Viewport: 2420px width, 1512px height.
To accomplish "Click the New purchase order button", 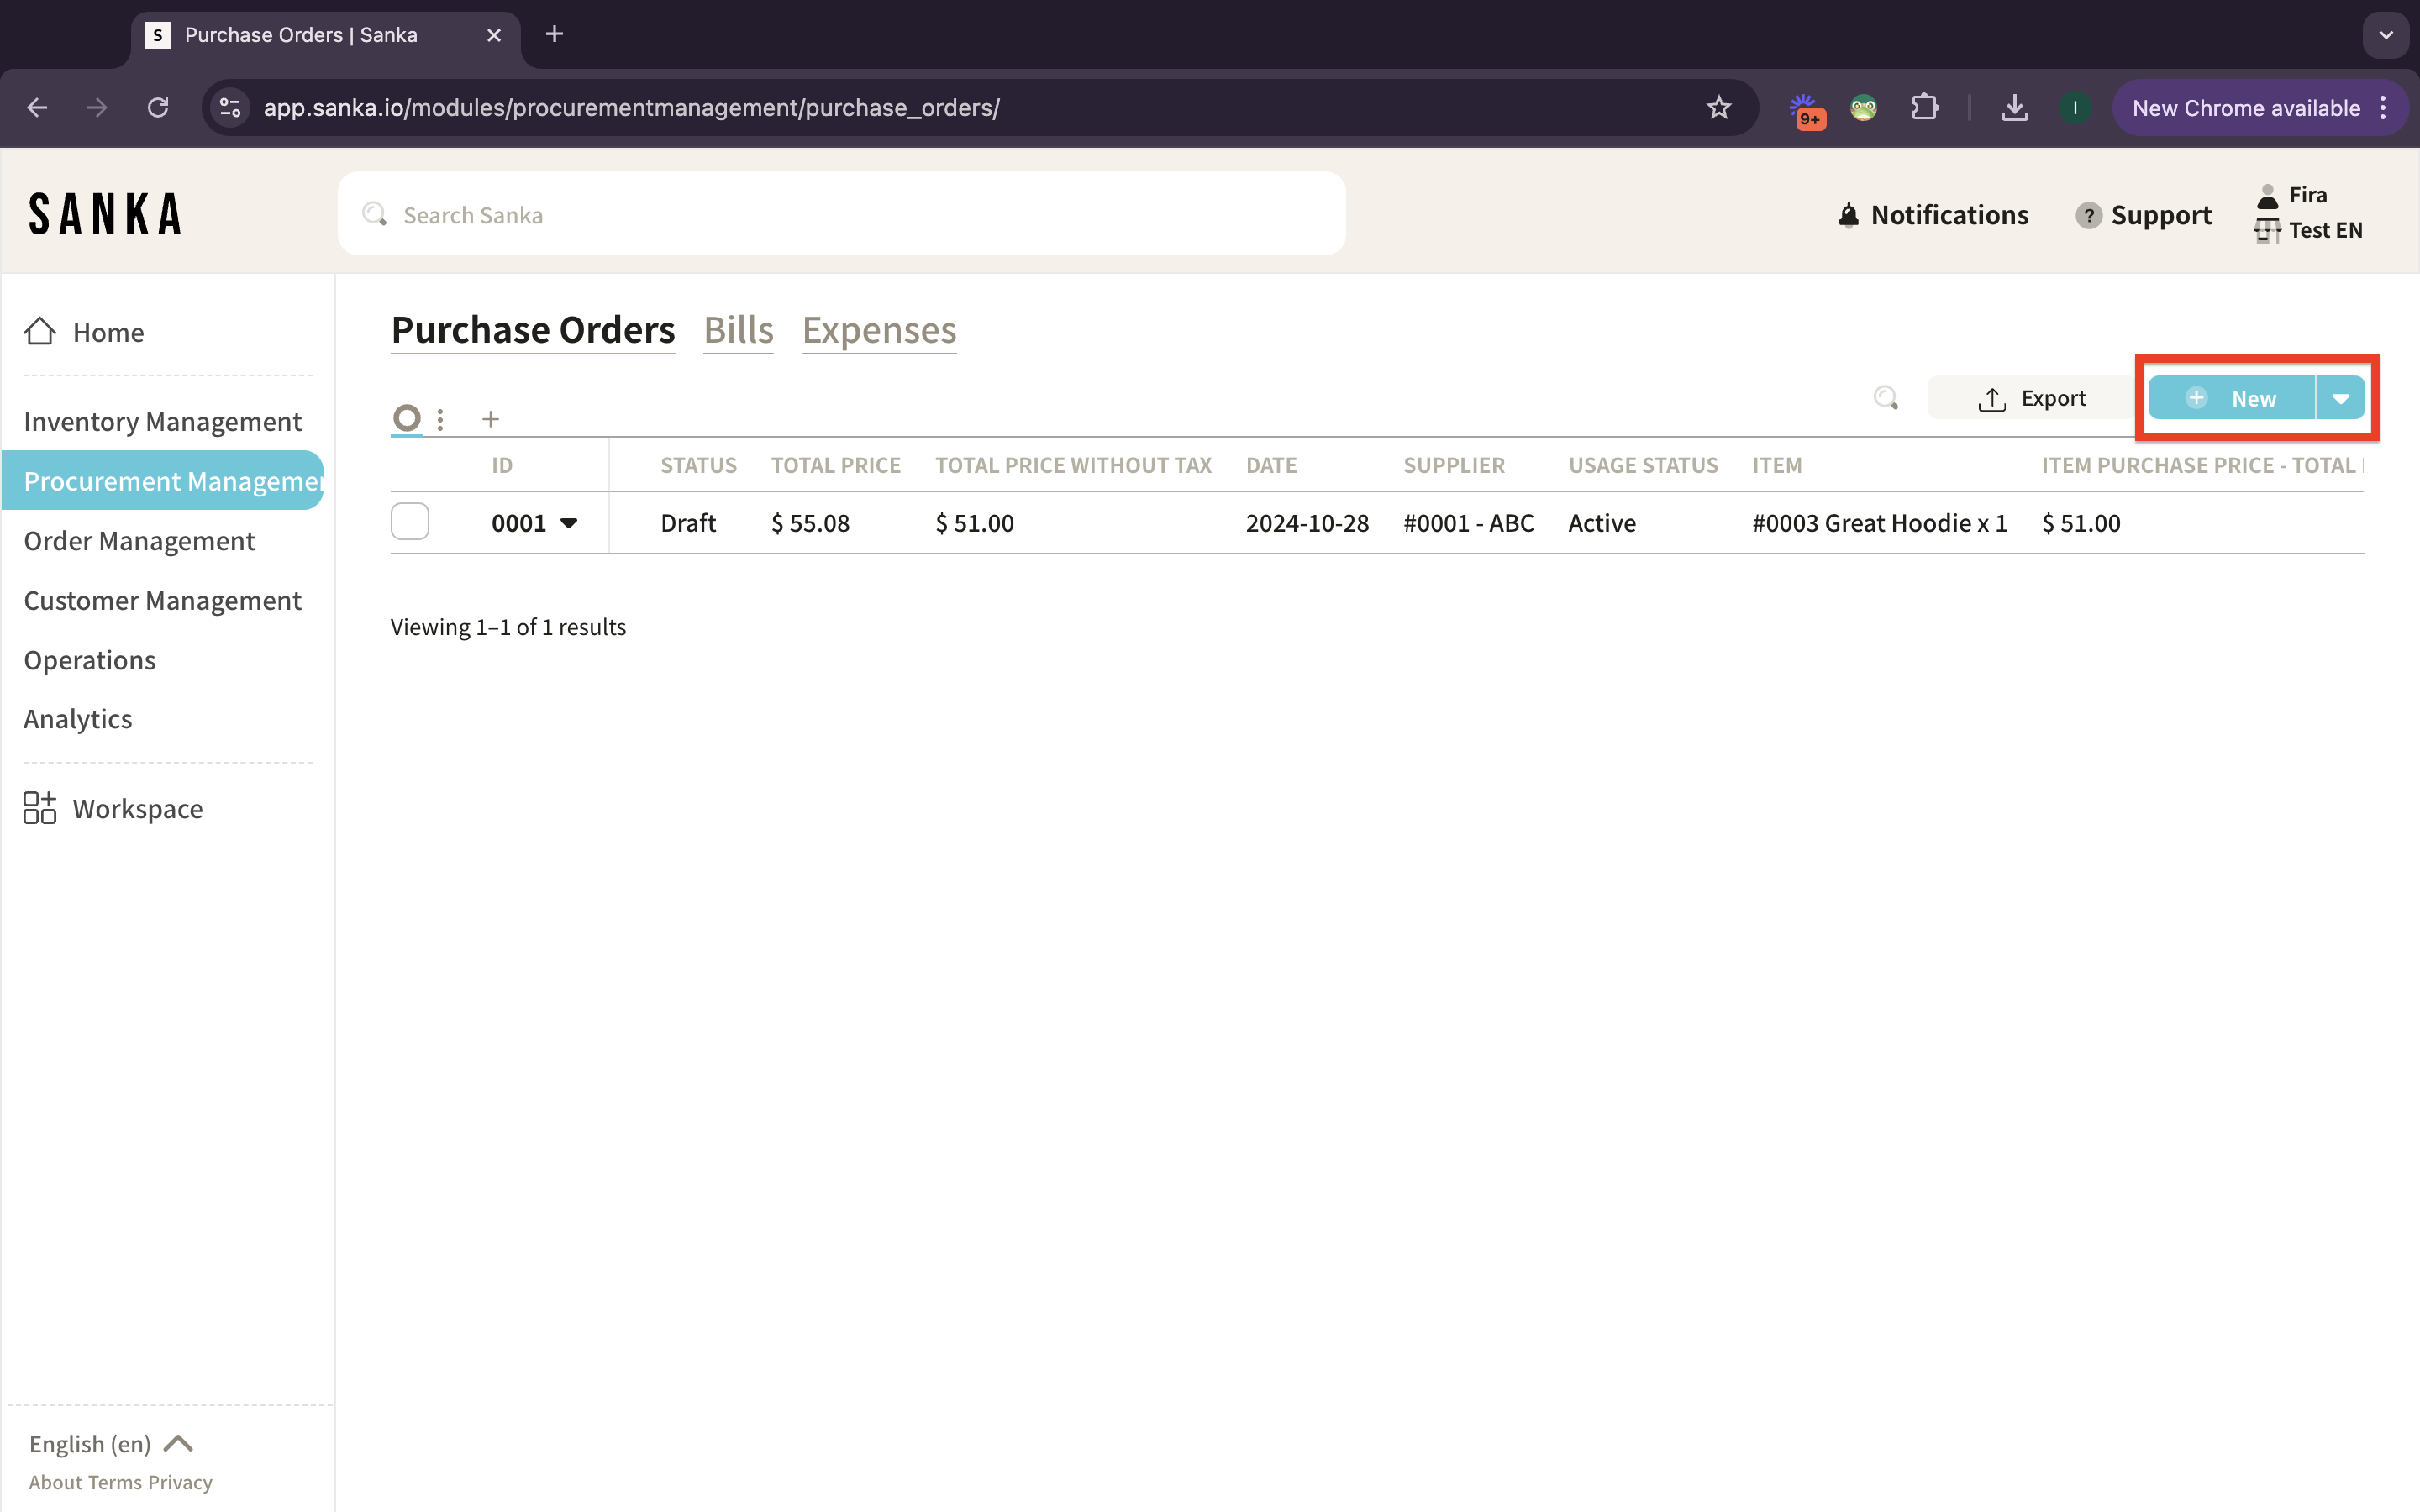I will point(2231,398).
